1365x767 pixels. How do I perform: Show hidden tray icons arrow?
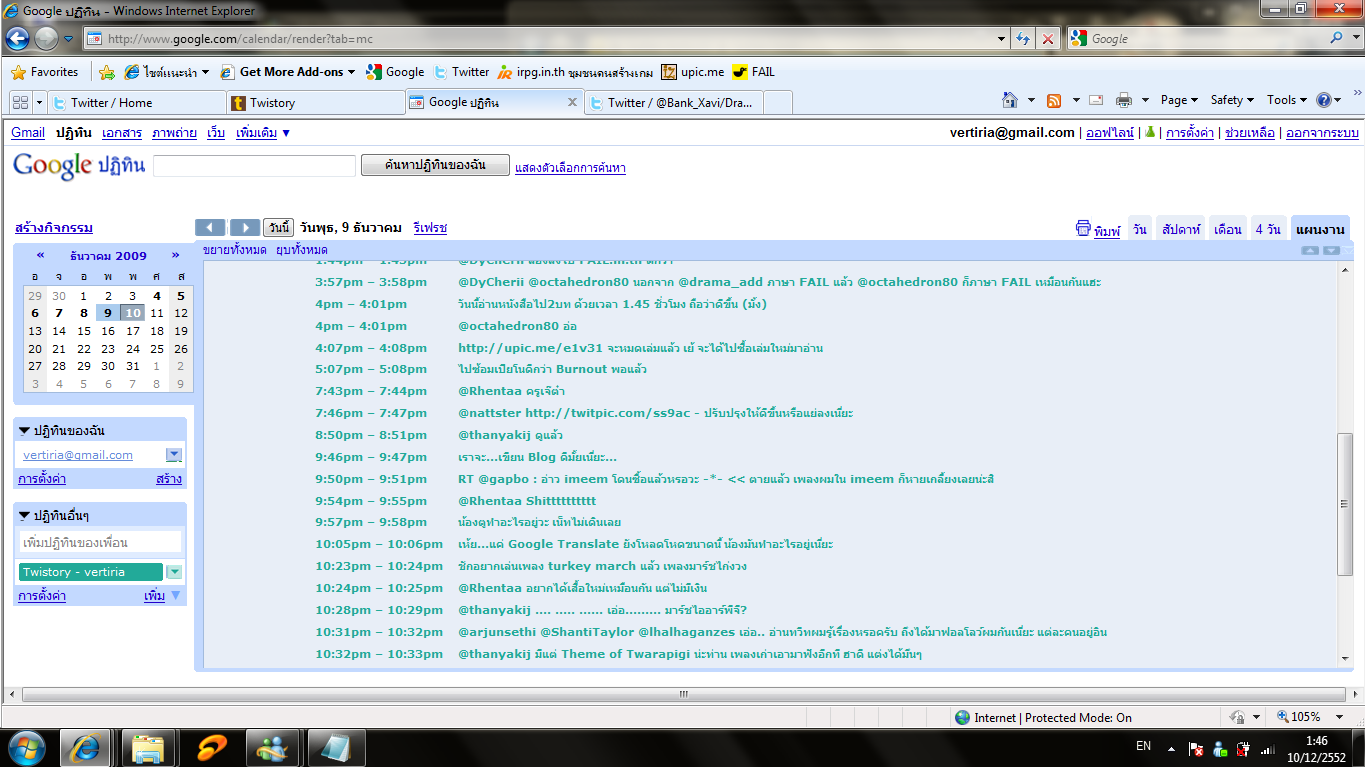coord(1171,748)
